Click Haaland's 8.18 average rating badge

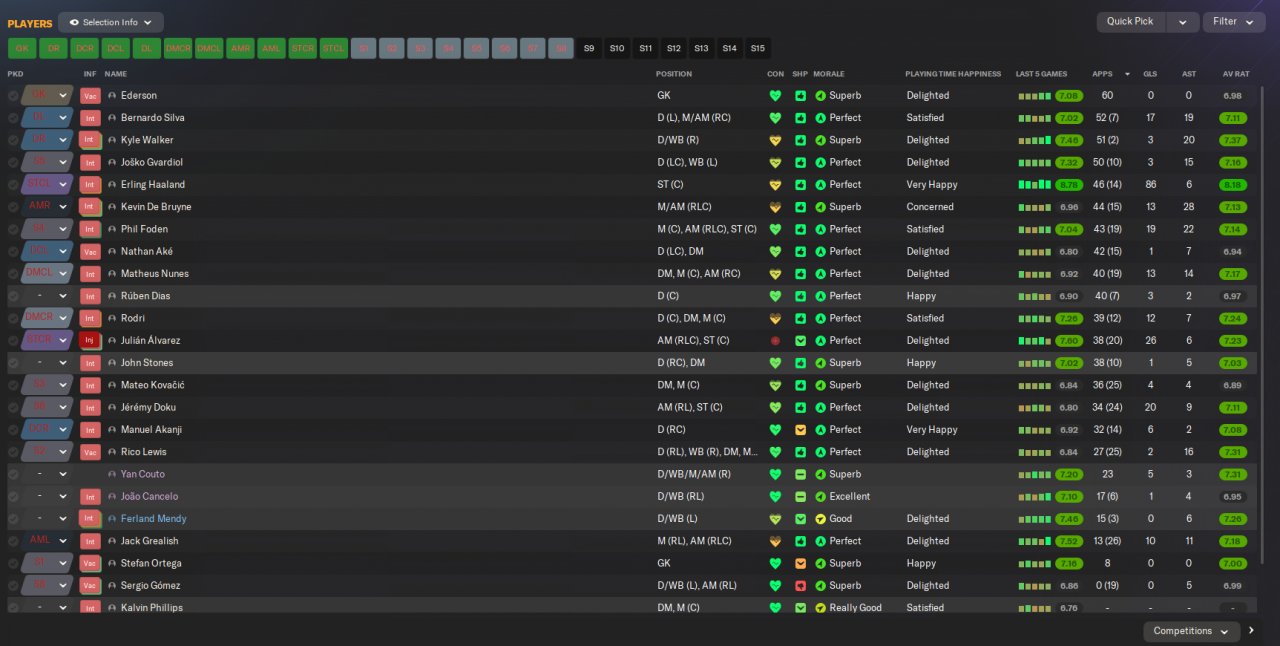point(1234,185)
